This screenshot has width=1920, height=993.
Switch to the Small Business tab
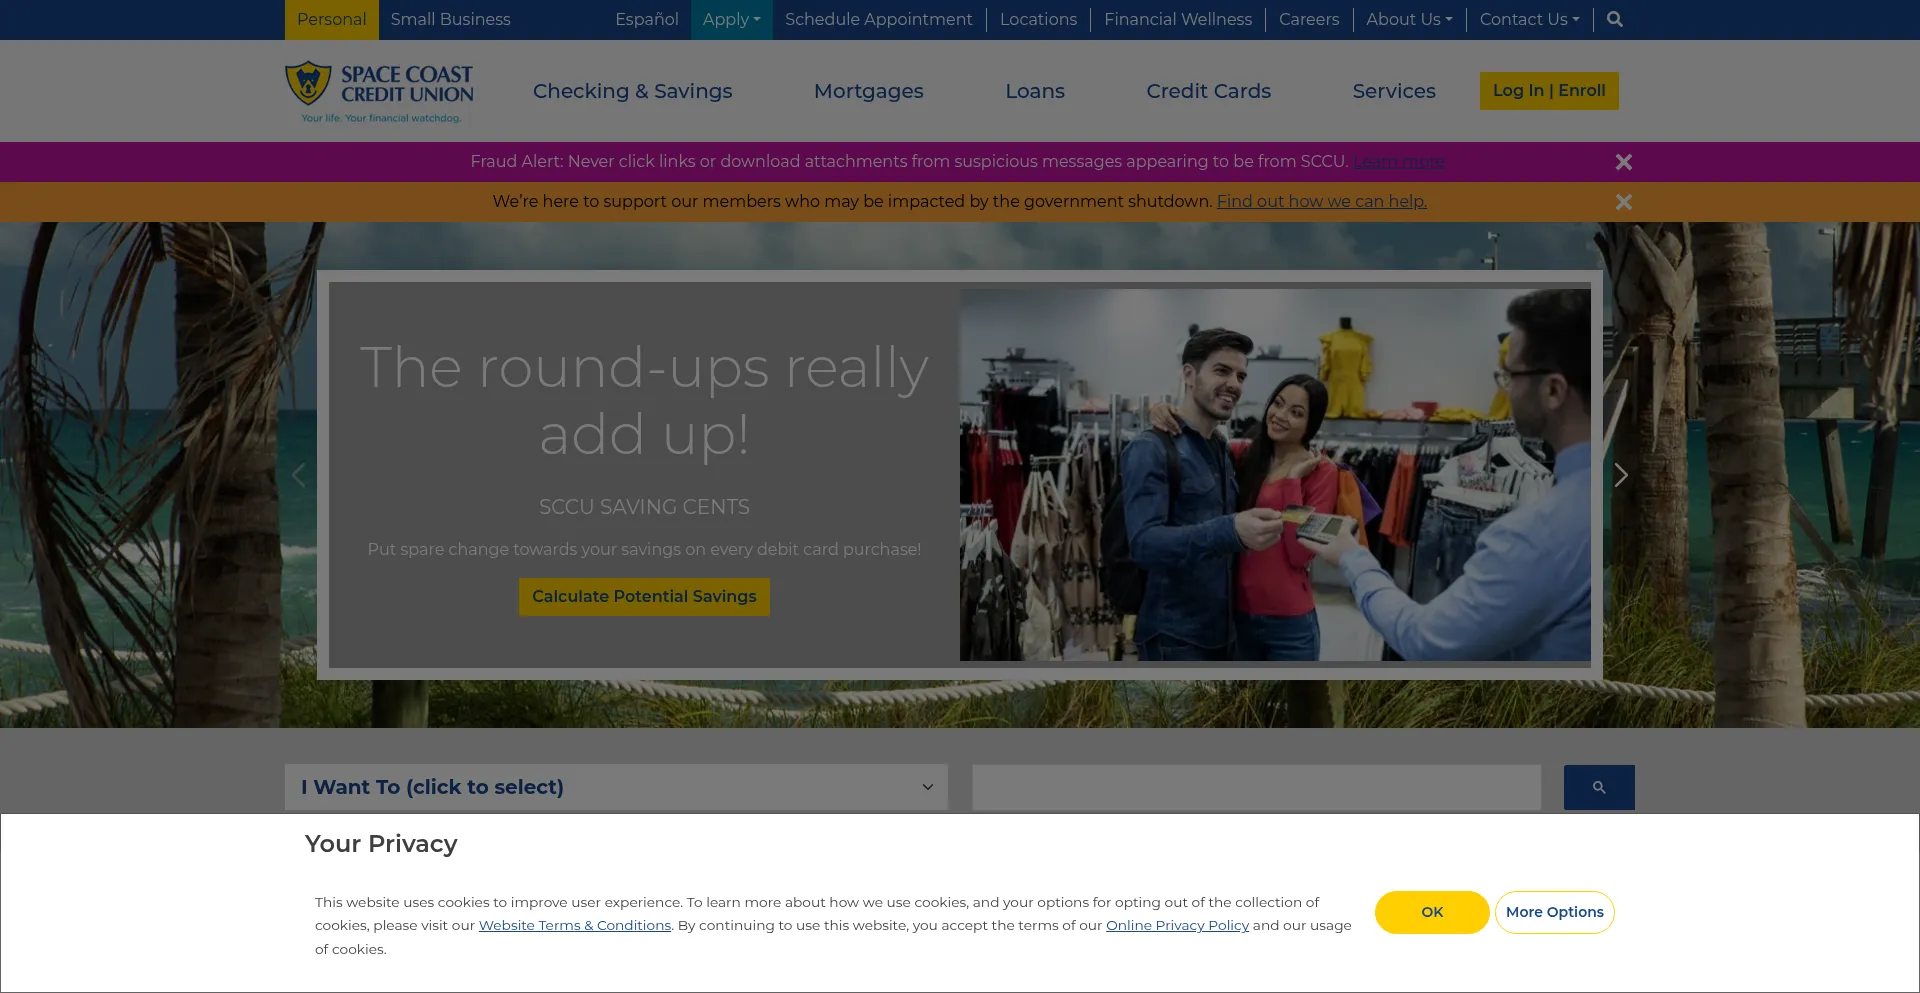click(x=450, y=19)
